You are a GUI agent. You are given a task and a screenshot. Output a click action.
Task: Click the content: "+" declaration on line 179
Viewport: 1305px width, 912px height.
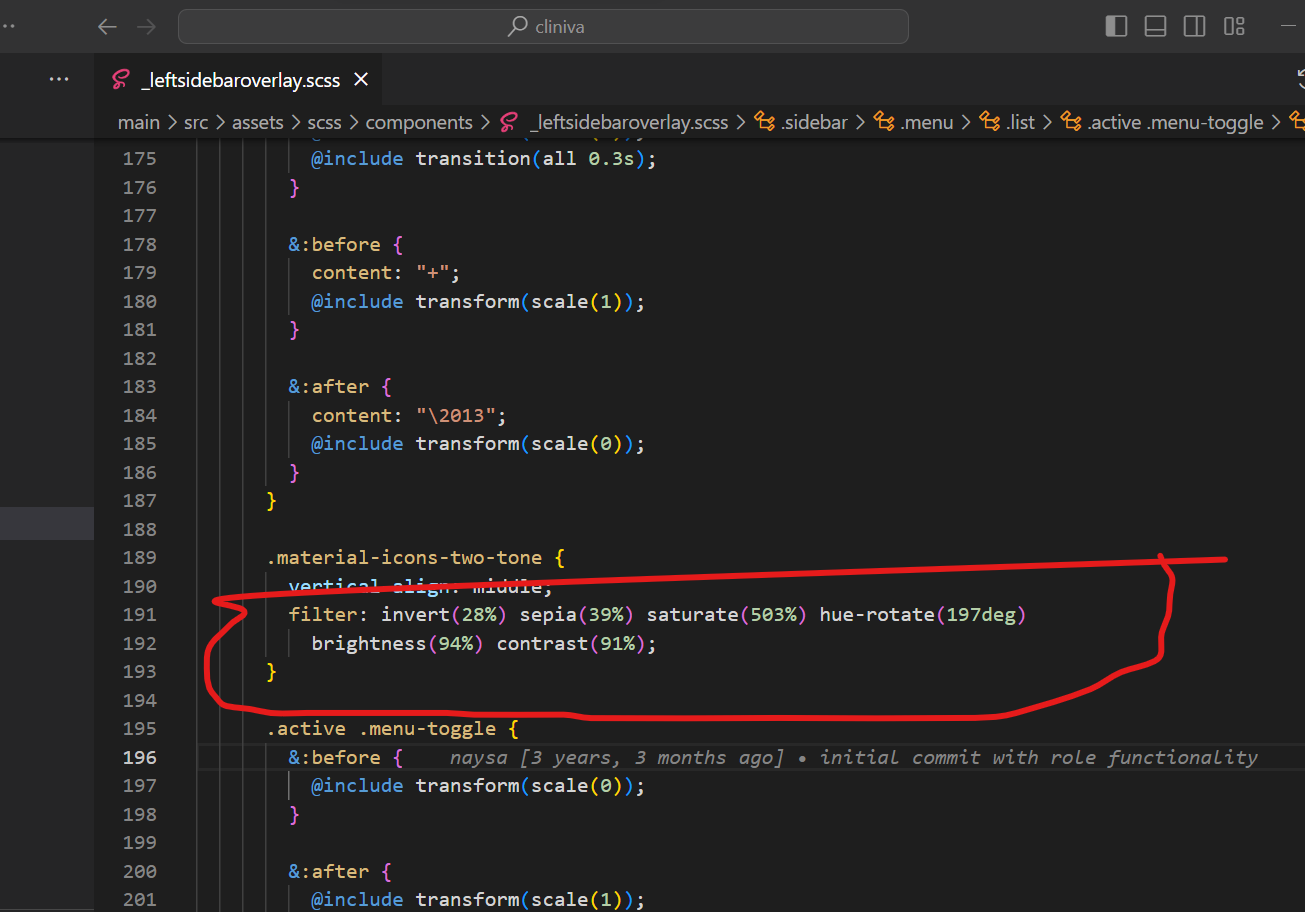[386, 272]
